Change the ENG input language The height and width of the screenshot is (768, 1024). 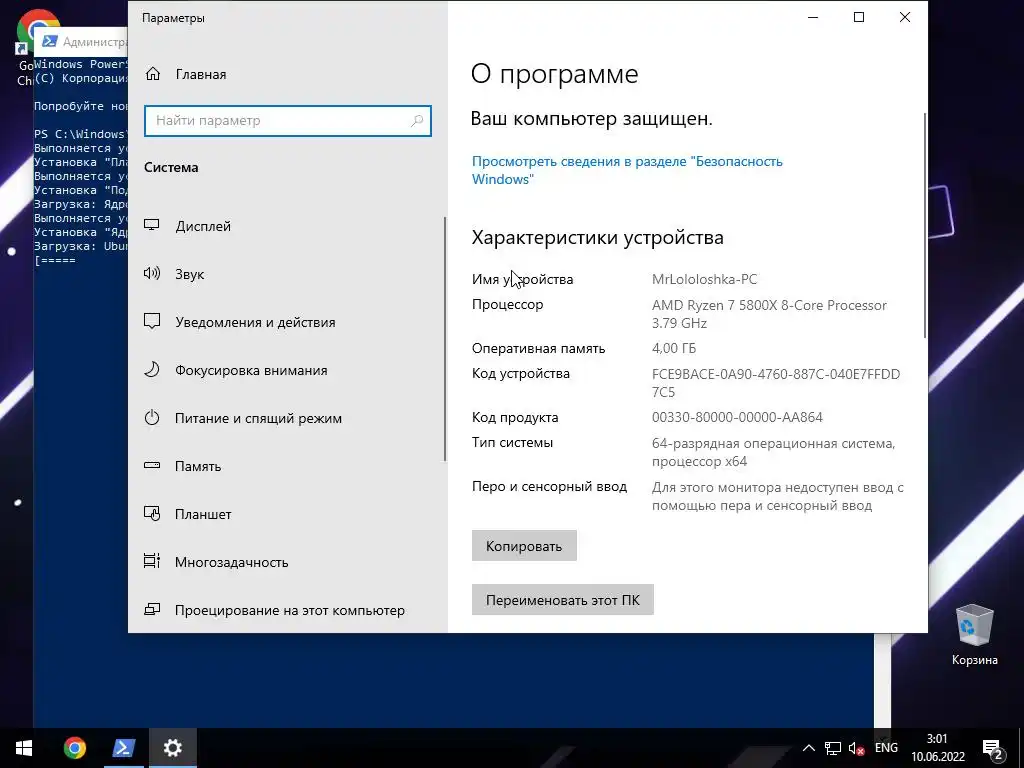coord(886,748)
